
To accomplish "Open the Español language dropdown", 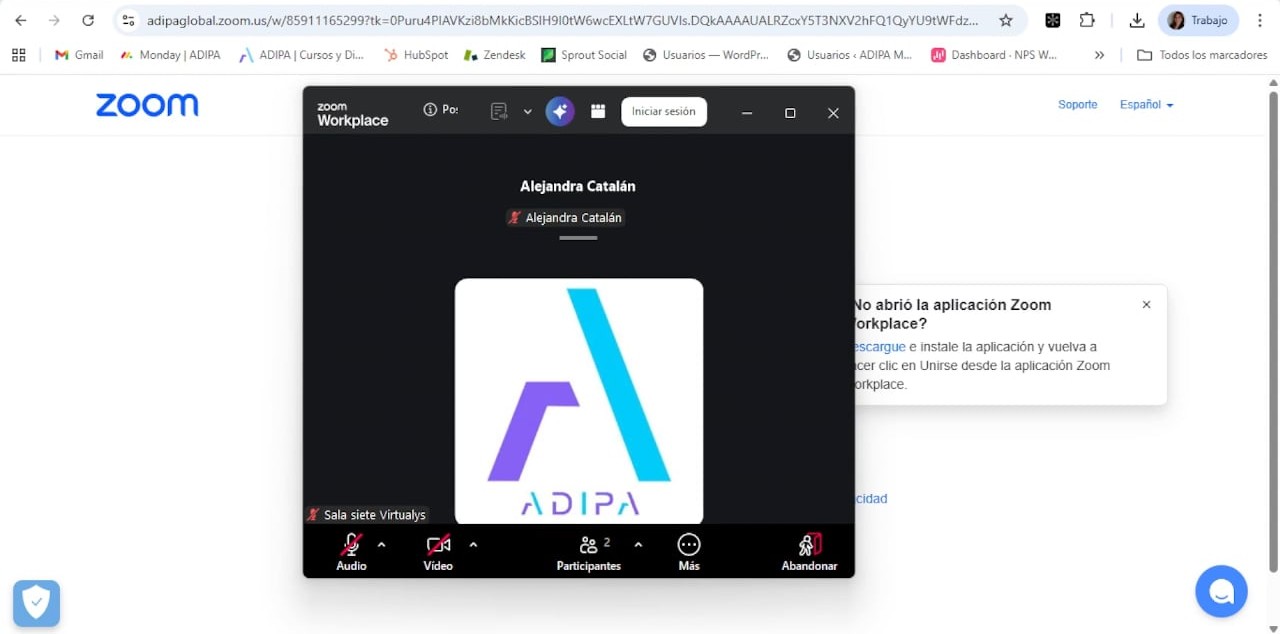I will click(x=1146, y=104).
